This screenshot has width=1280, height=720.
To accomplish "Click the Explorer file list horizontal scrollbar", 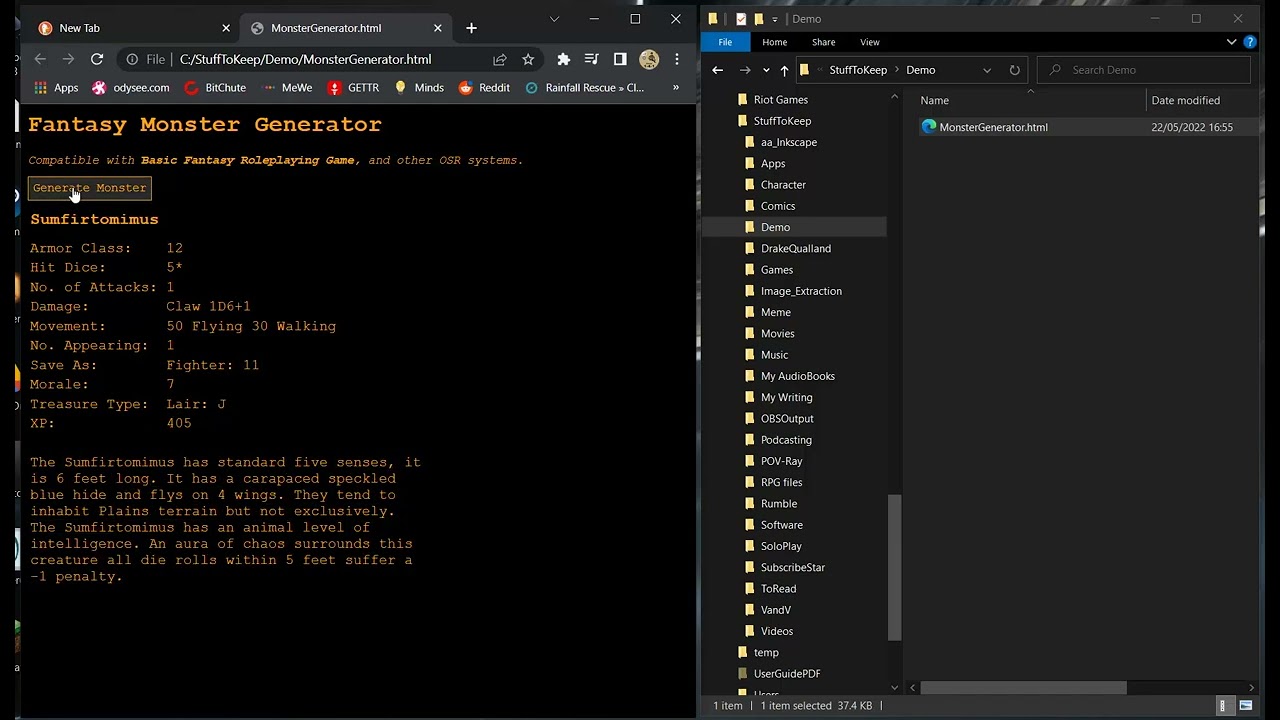I will tap(1023, 687).
